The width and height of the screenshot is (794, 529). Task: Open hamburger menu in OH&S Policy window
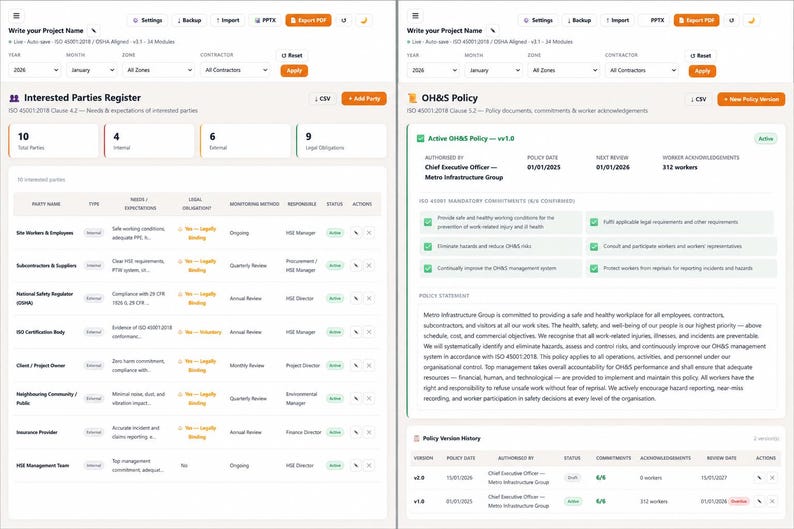tap(415, 16)
